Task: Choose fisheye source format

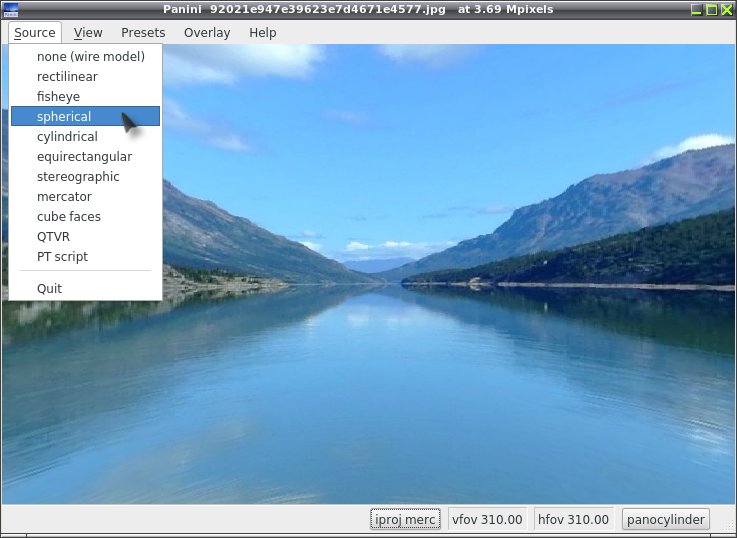Action: click(x=86, y=96)
